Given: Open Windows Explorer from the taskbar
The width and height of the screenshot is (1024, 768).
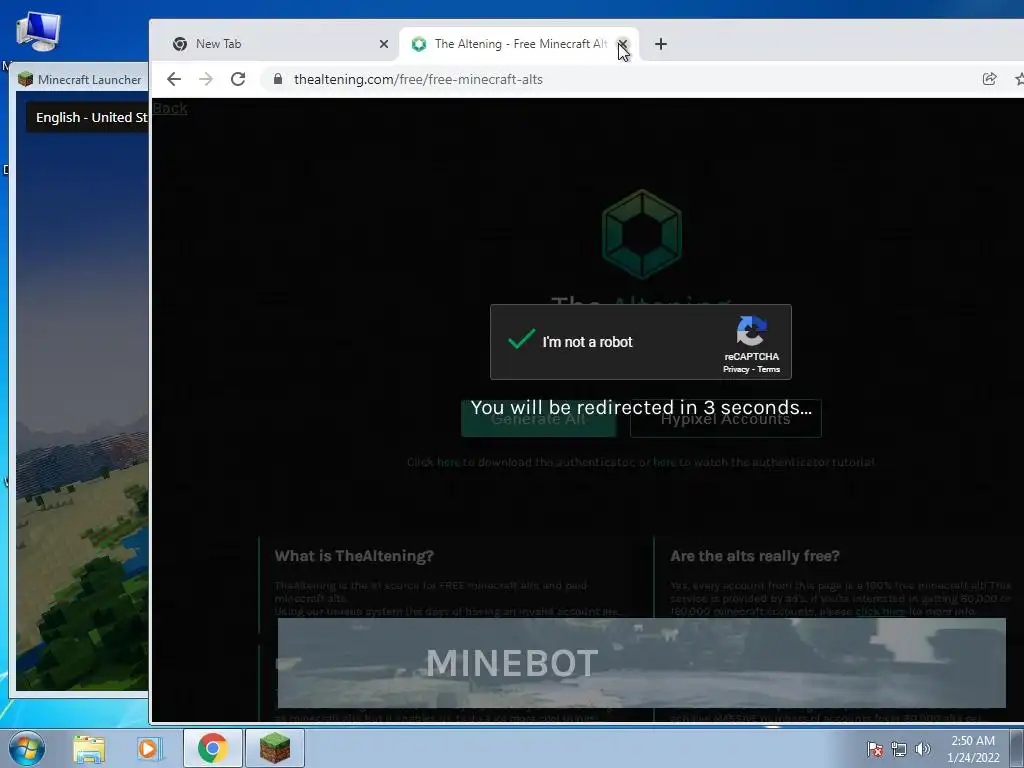Looking at the screenshot, I should click(89, 748).
